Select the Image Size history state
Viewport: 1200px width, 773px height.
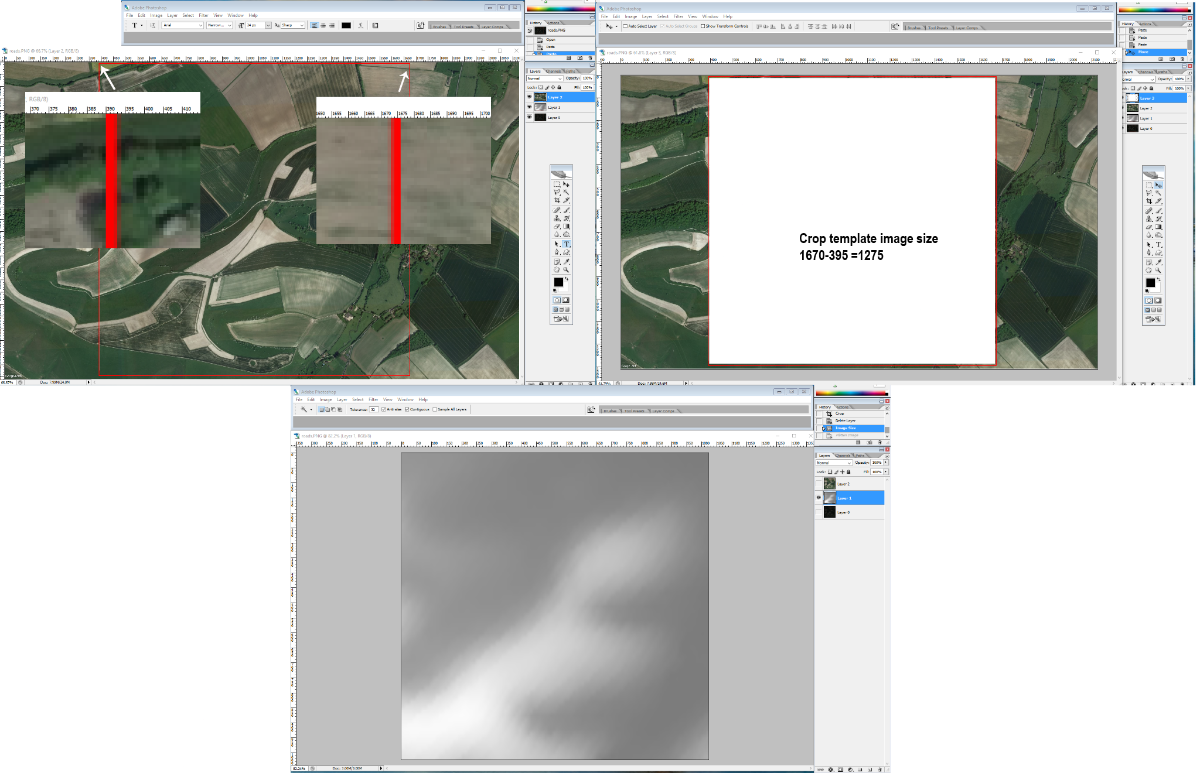point(845,428)
